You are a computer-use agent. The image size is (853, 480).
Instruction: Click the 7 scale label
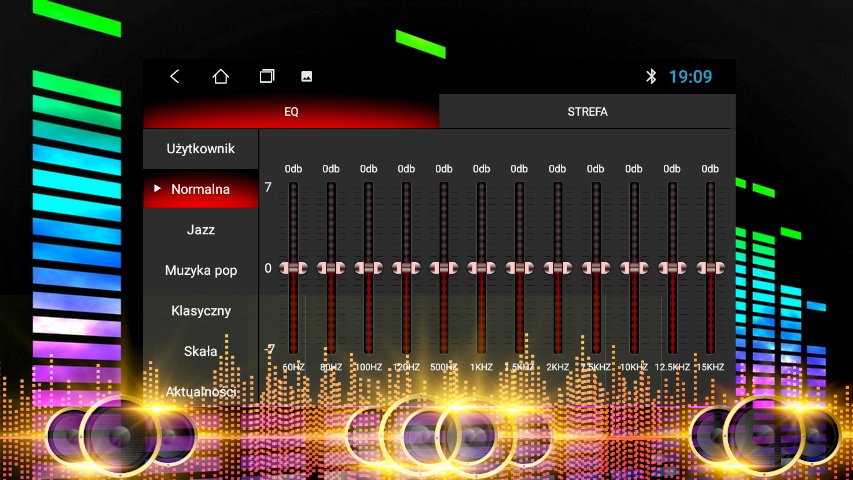[268, 187]
